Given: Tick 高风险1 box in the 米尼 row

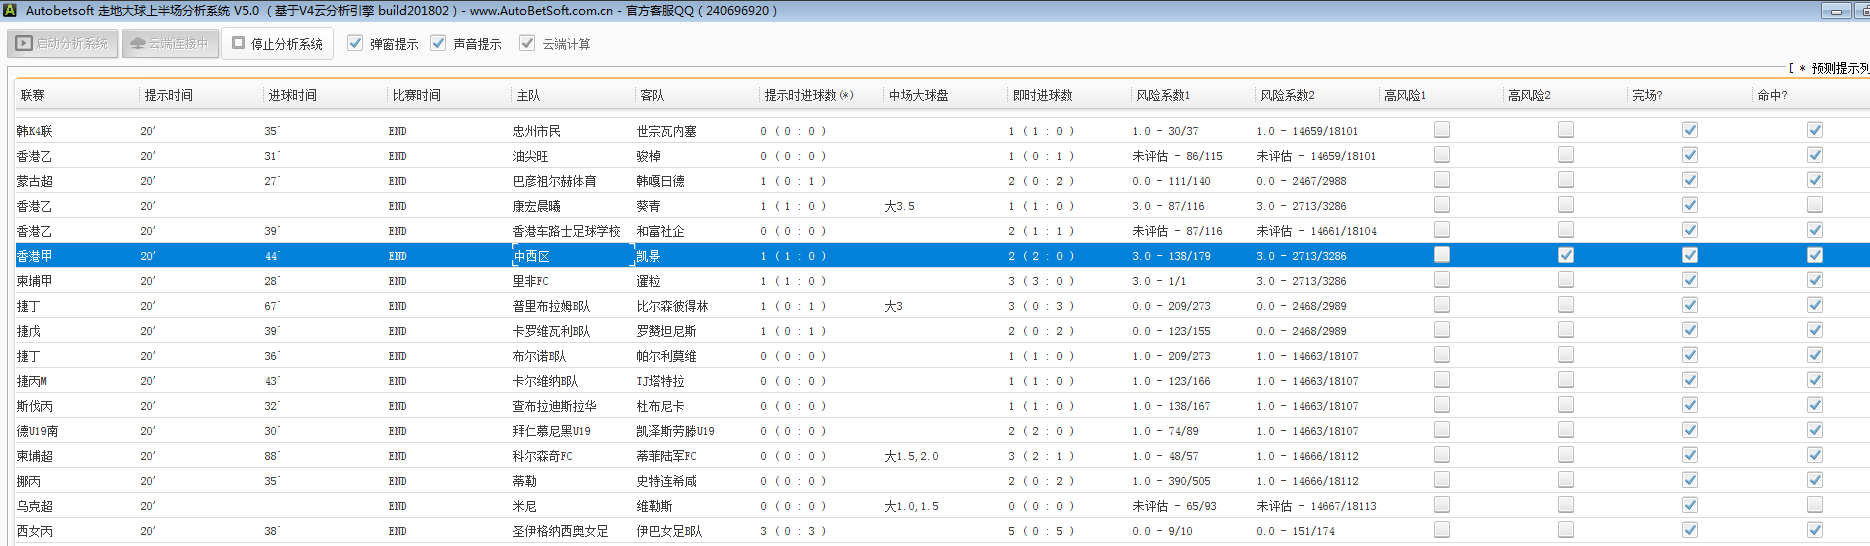Looking at the screenshot, I should [x=1442, y=505].
